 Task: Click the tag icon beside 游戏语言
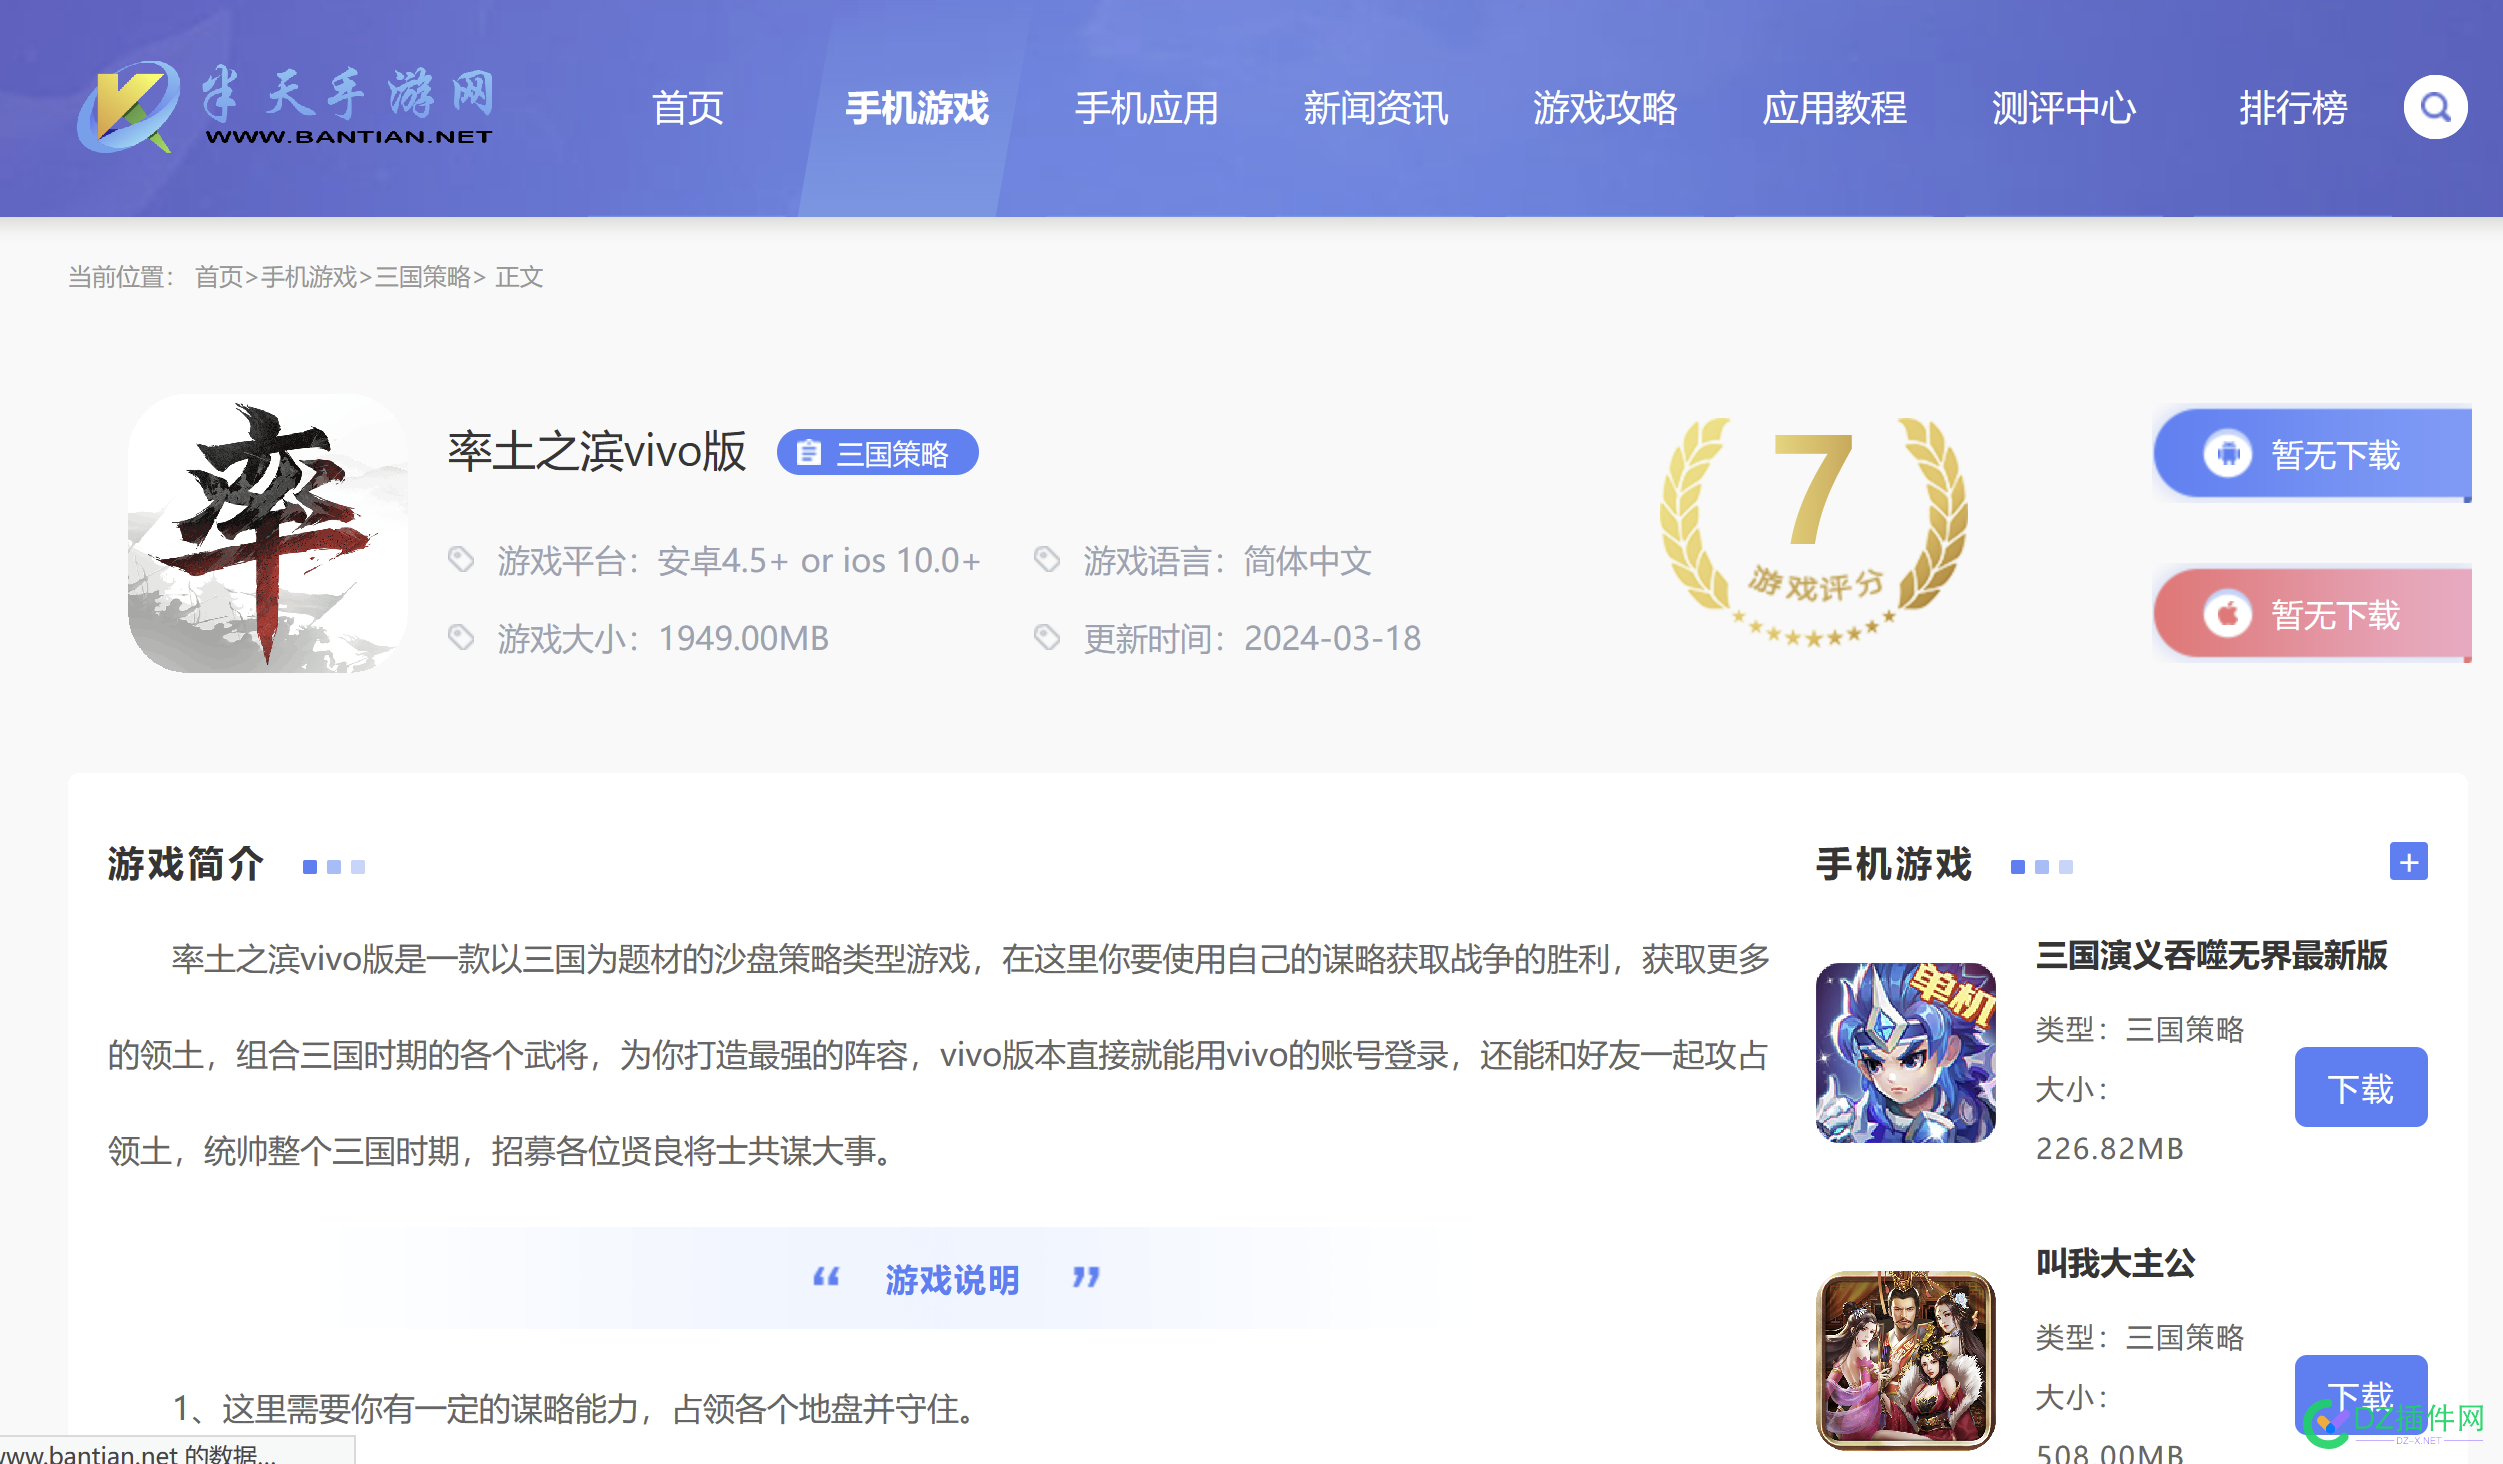(x=1047, y=560)
